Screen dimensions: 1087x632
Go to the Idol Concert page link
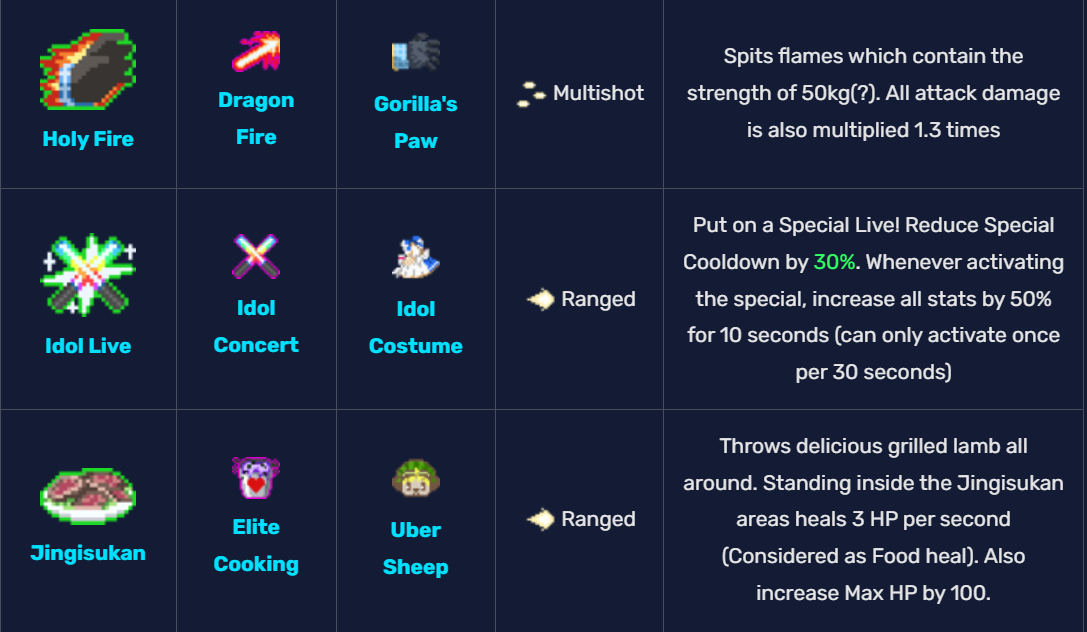pyautogui.click(x=256, y=326)
